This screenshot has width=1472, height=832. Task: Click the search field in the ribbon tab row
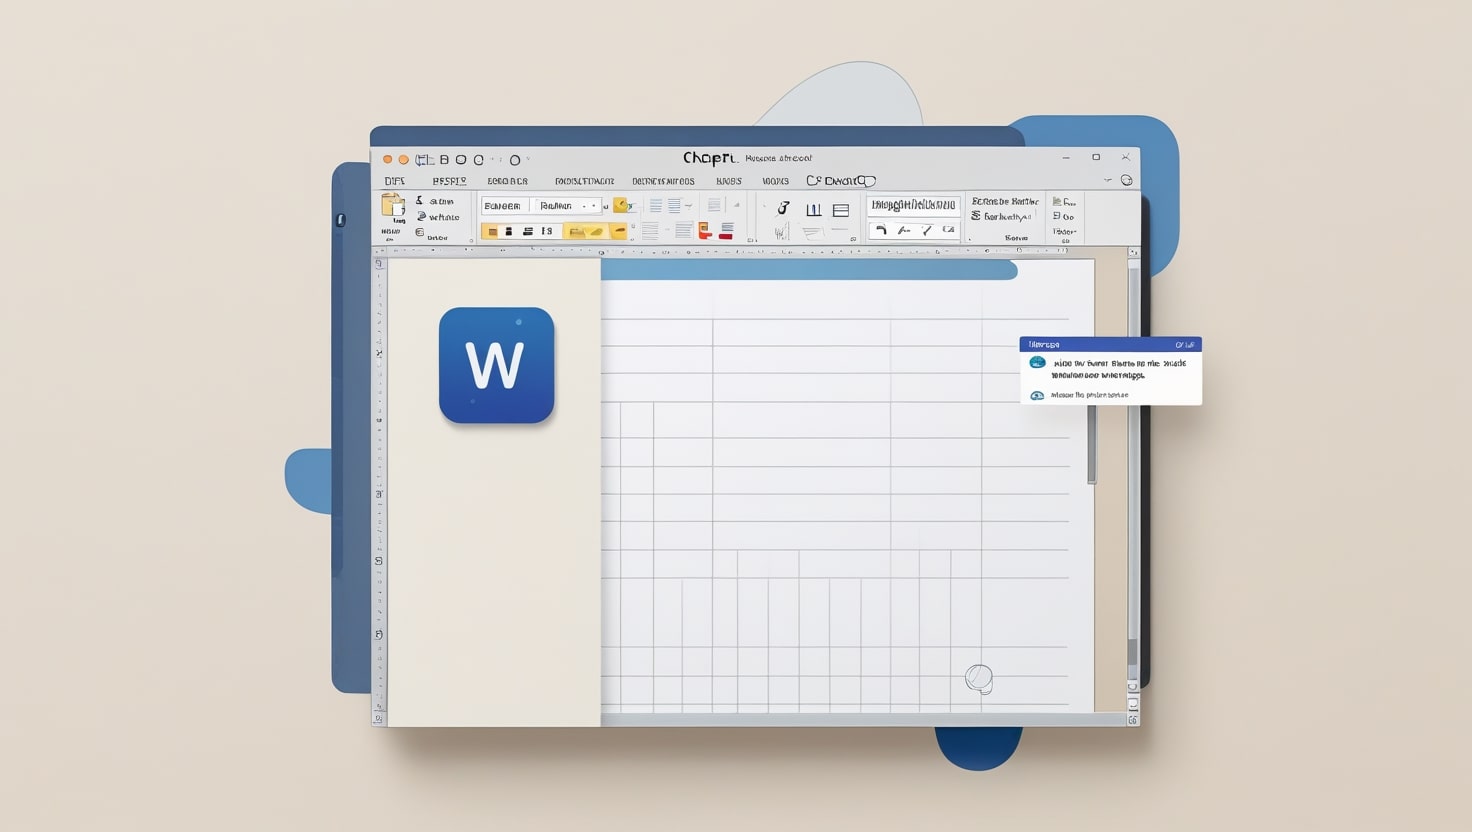point(841,181)
